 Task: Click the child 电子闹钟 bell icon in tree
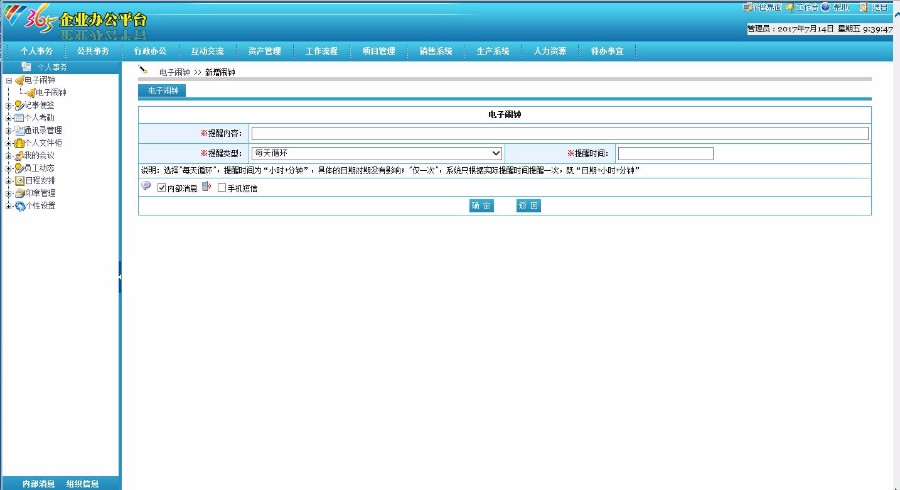click(x=30, y=92)
